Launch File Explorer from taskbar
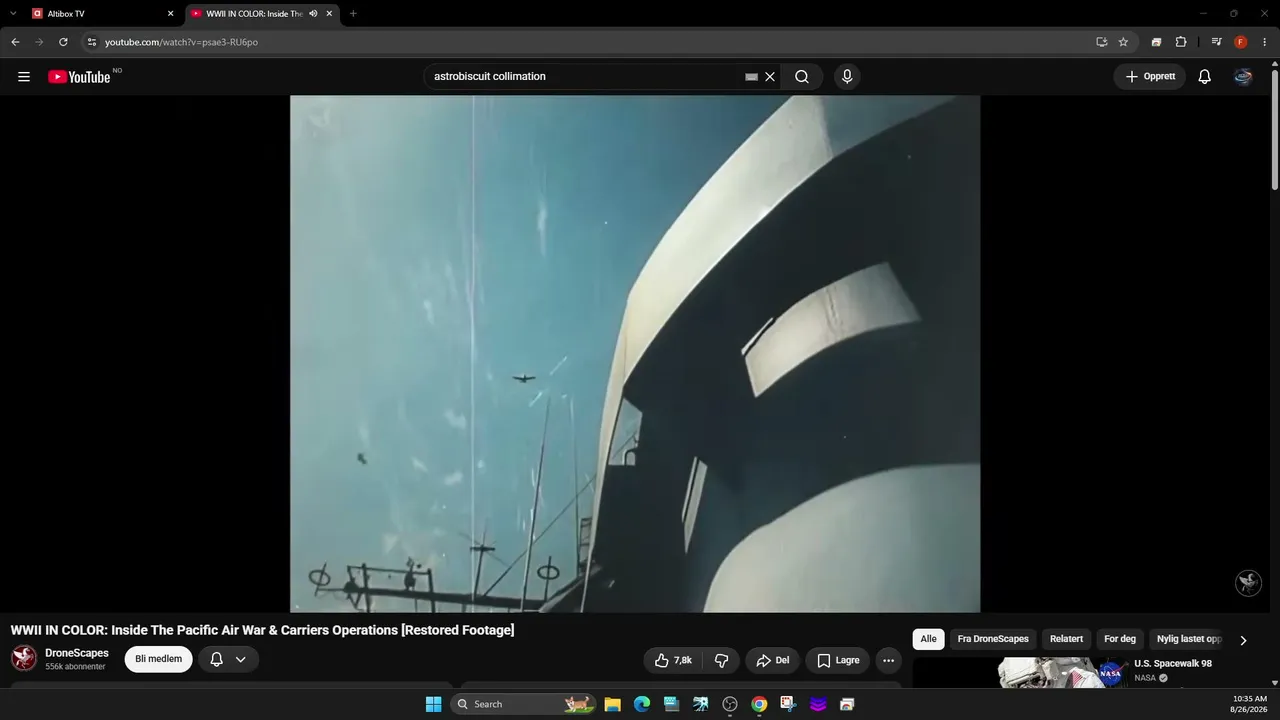Image resolution: width=1280 pixels, height=720 pixels. (x=613, y=704)
